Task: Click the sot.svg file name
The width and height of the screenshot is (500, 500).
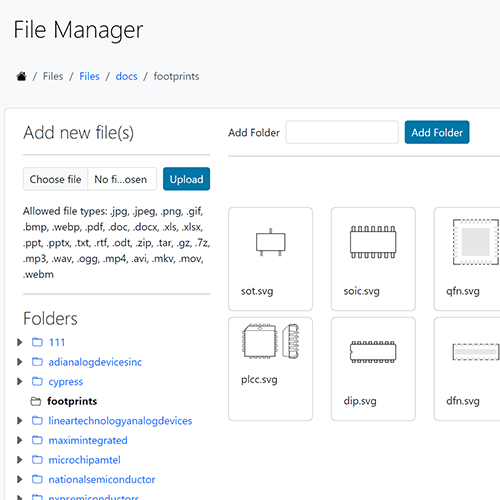Action: click(257, 291)
